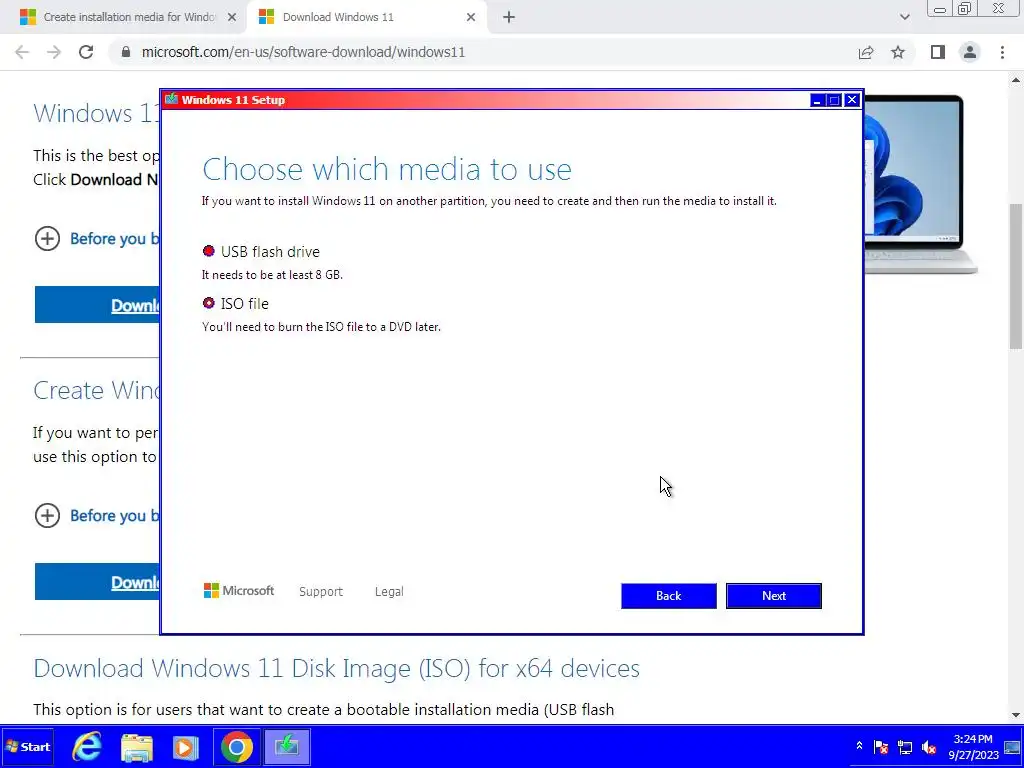Go forward in browser history
The height and width of the screenshot is (768, 1024).
(54, 52)
